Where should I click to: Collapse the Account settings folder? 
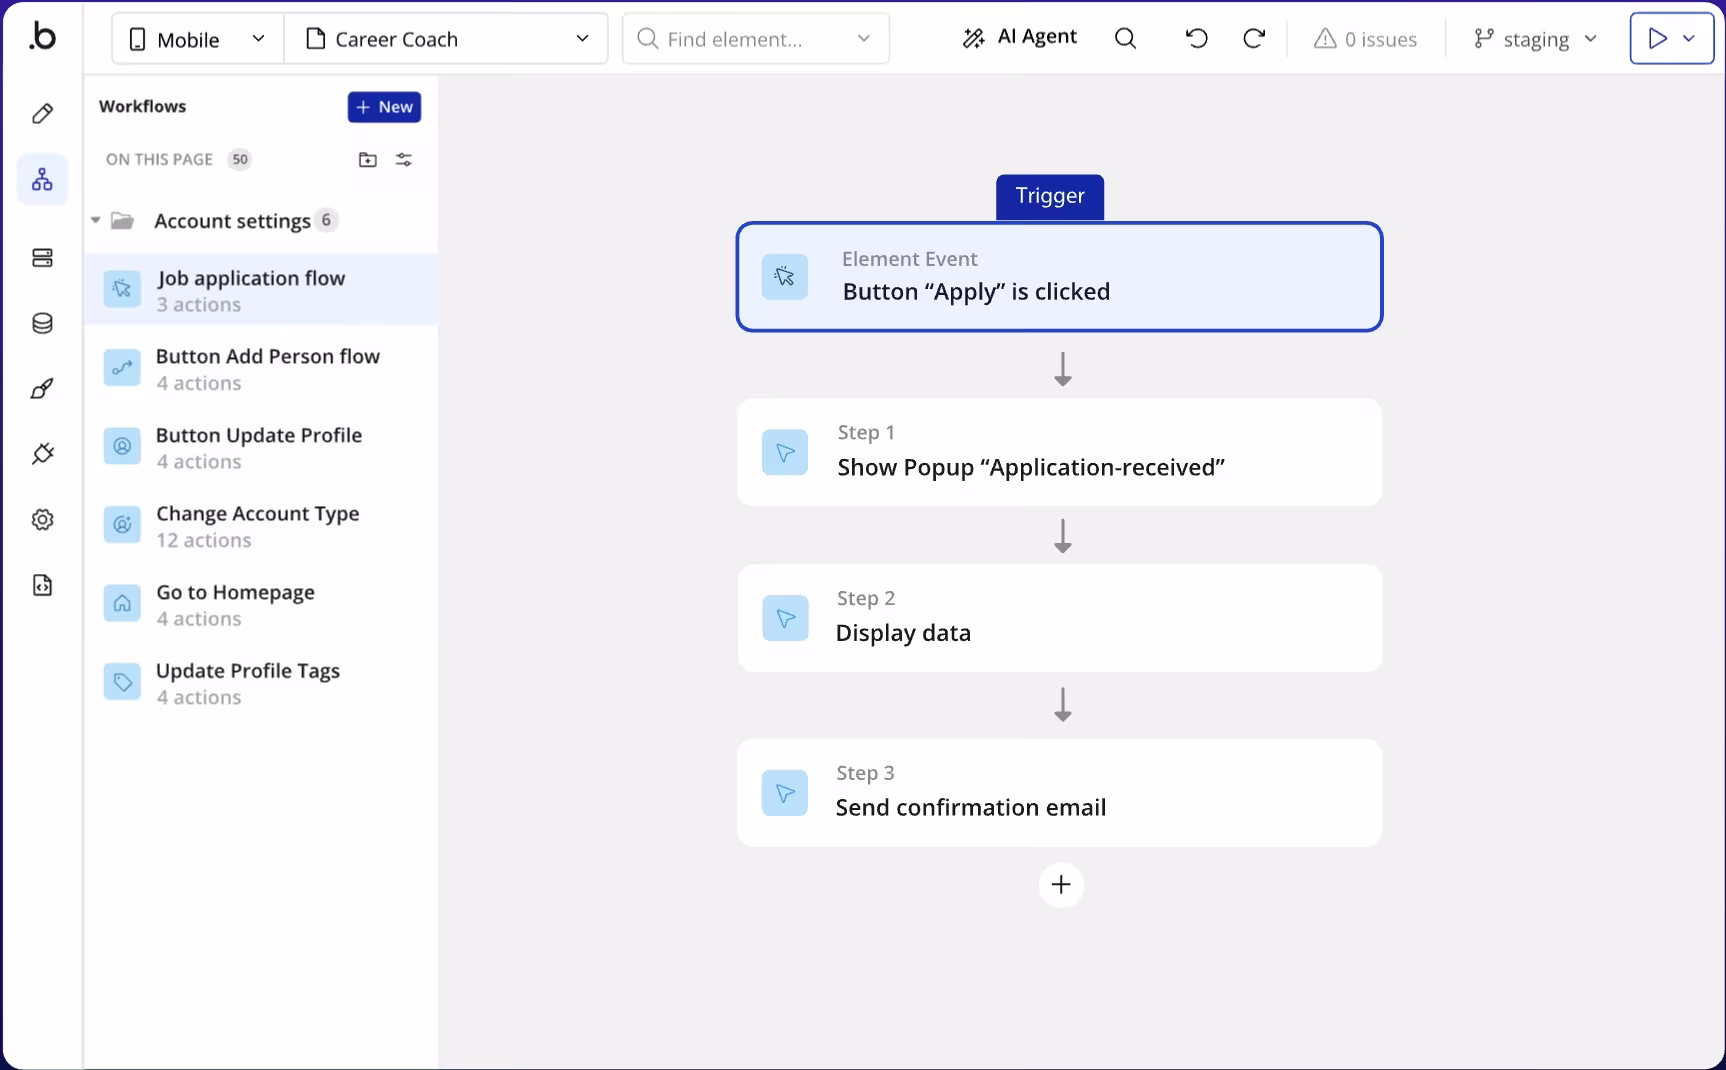(x=96, y=220)
